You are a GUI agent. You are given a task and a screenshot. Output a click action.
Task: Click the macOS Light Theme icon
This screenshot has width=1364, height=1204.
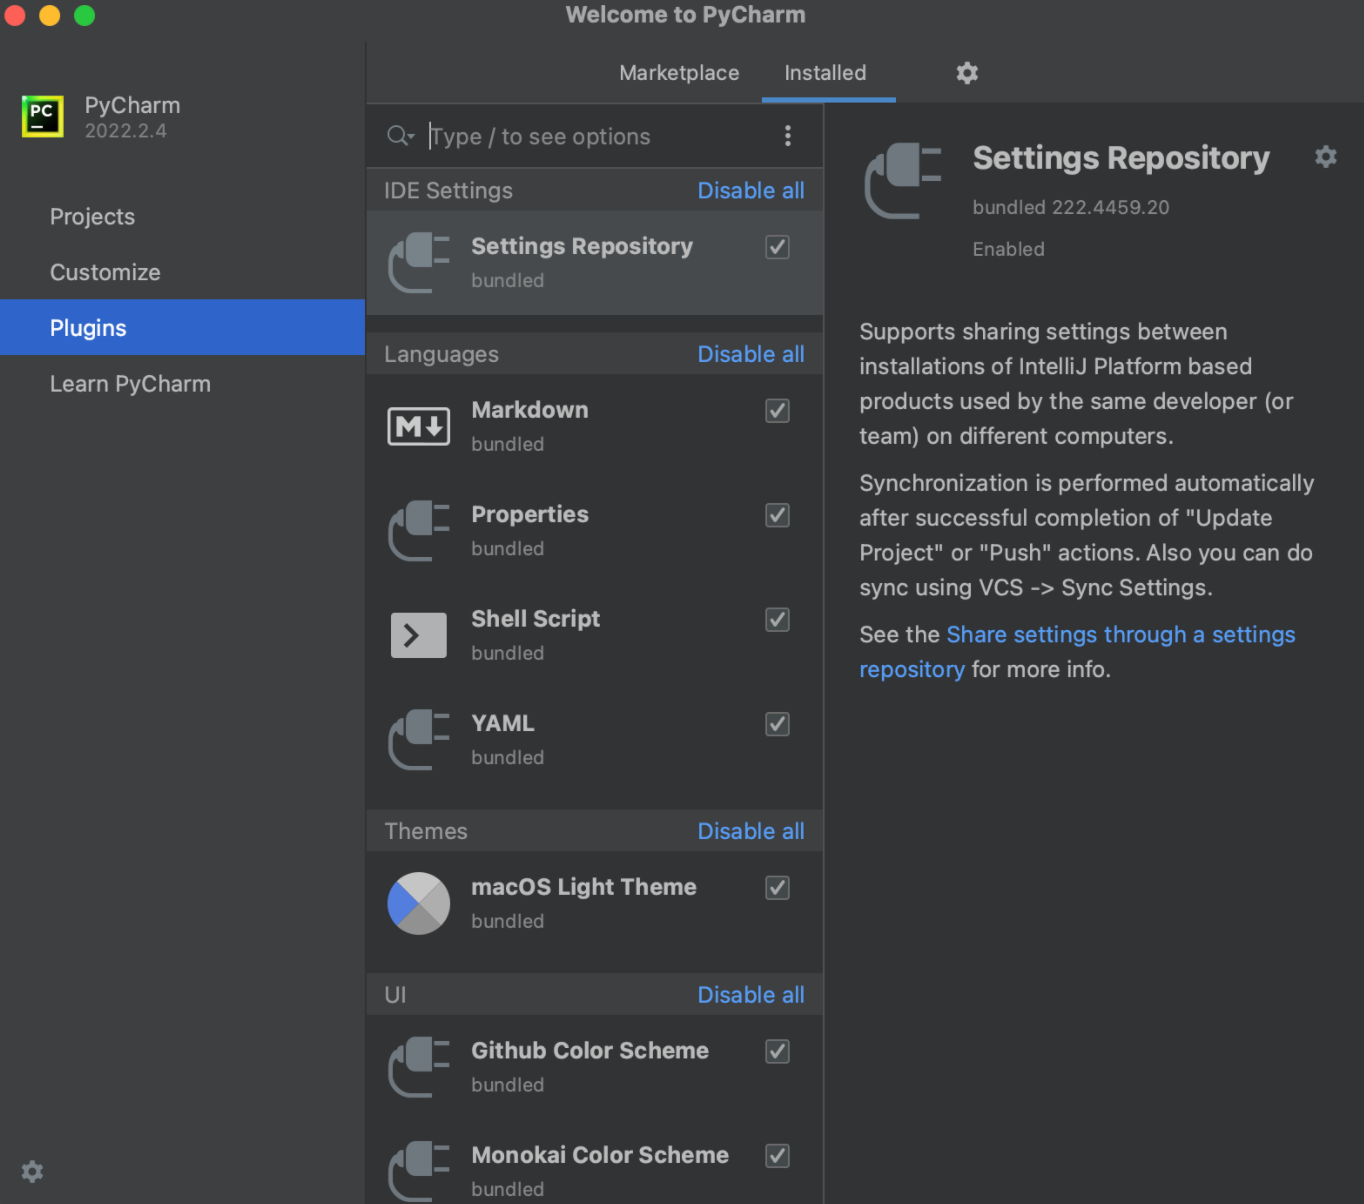(x=419, y=903)
